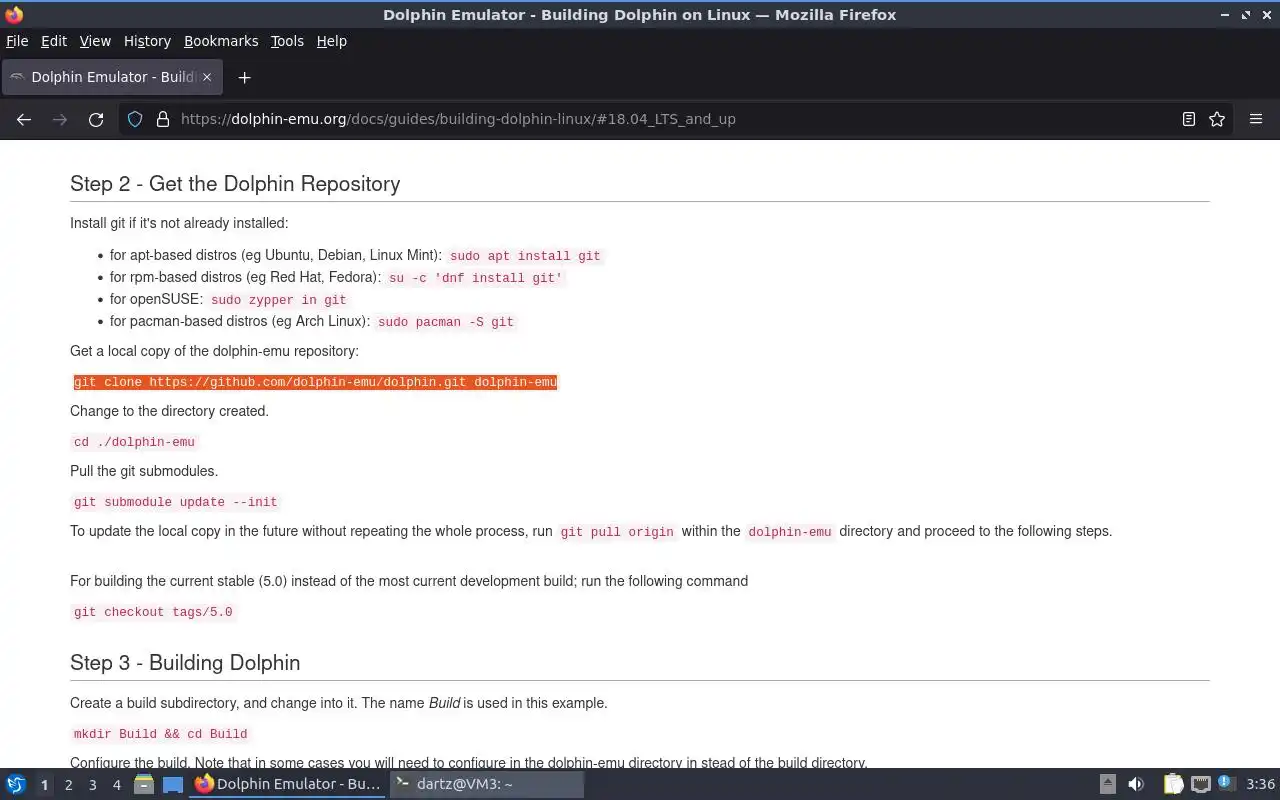Click 'git checkout tags/5.0' command
Image resolution: width=1280 pixels, height=800 pixels.
pos(153,612)
